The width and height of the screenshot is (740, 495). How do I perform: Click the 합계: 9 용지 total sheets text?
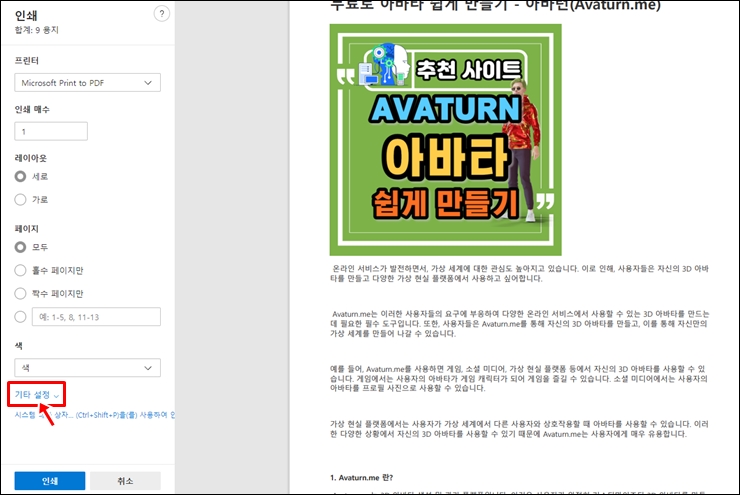36,30
